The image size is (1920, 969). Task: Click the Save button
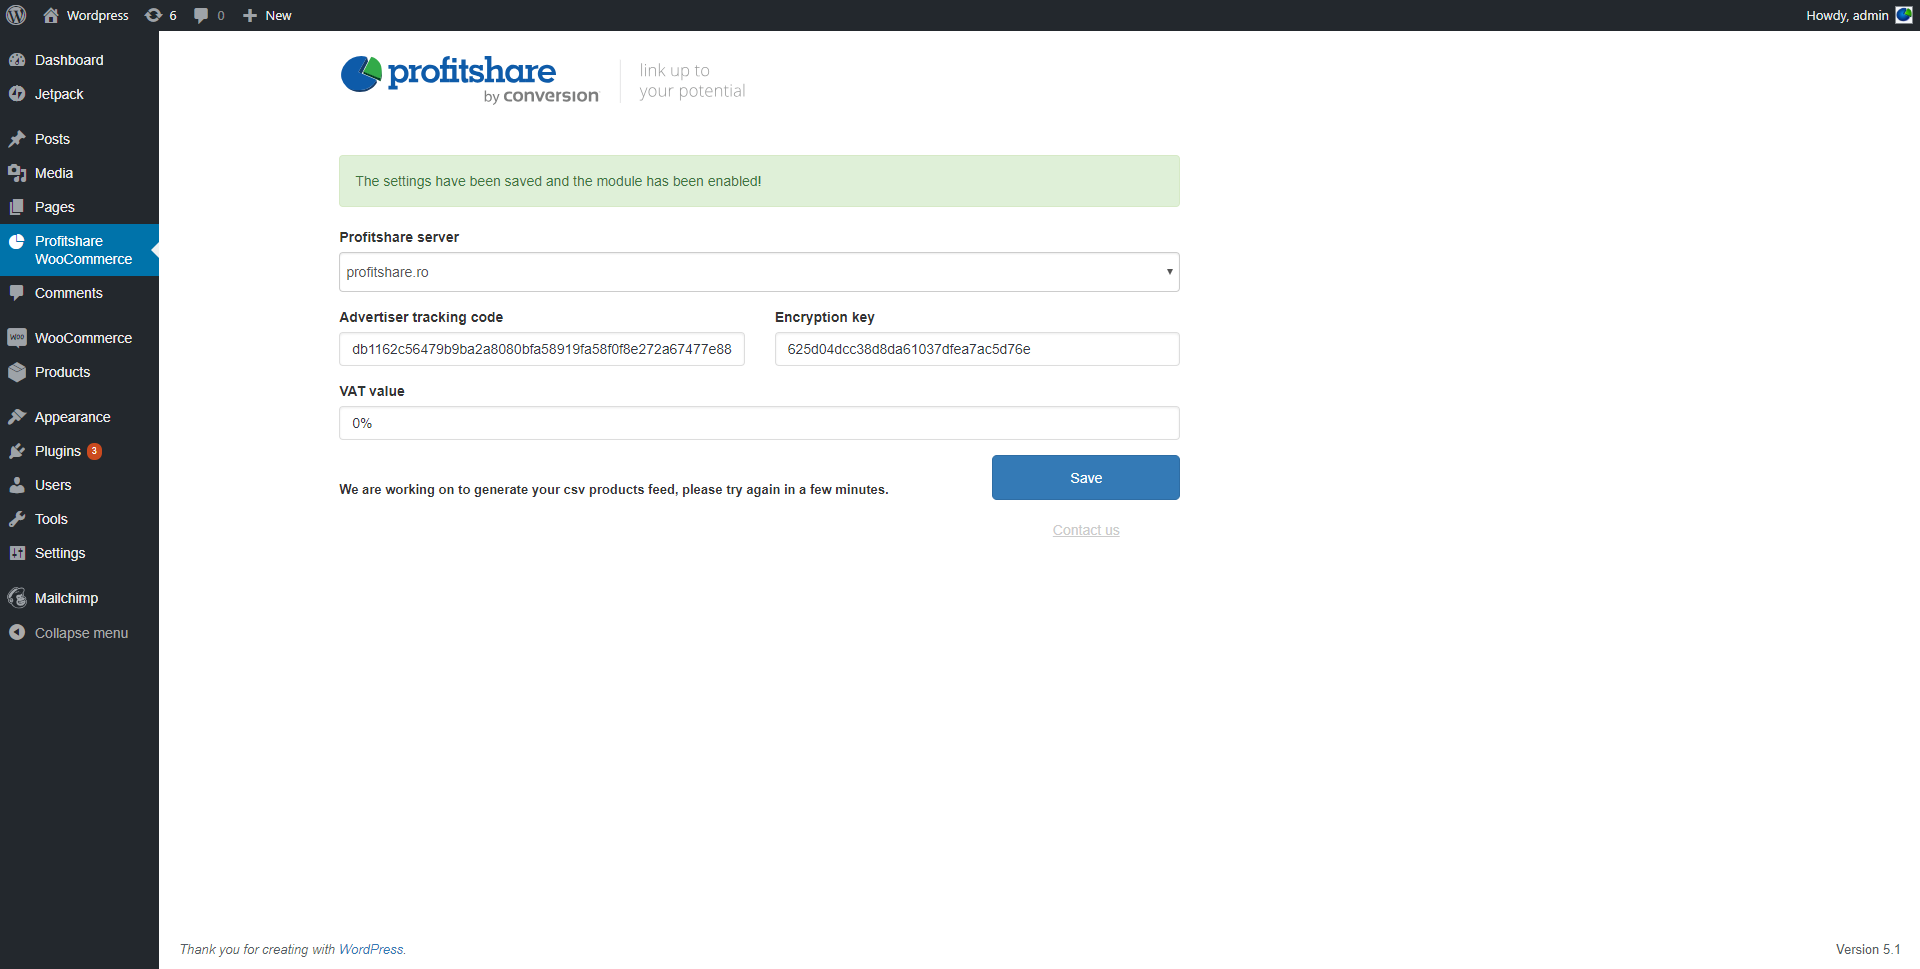[x=1086, y=478]
